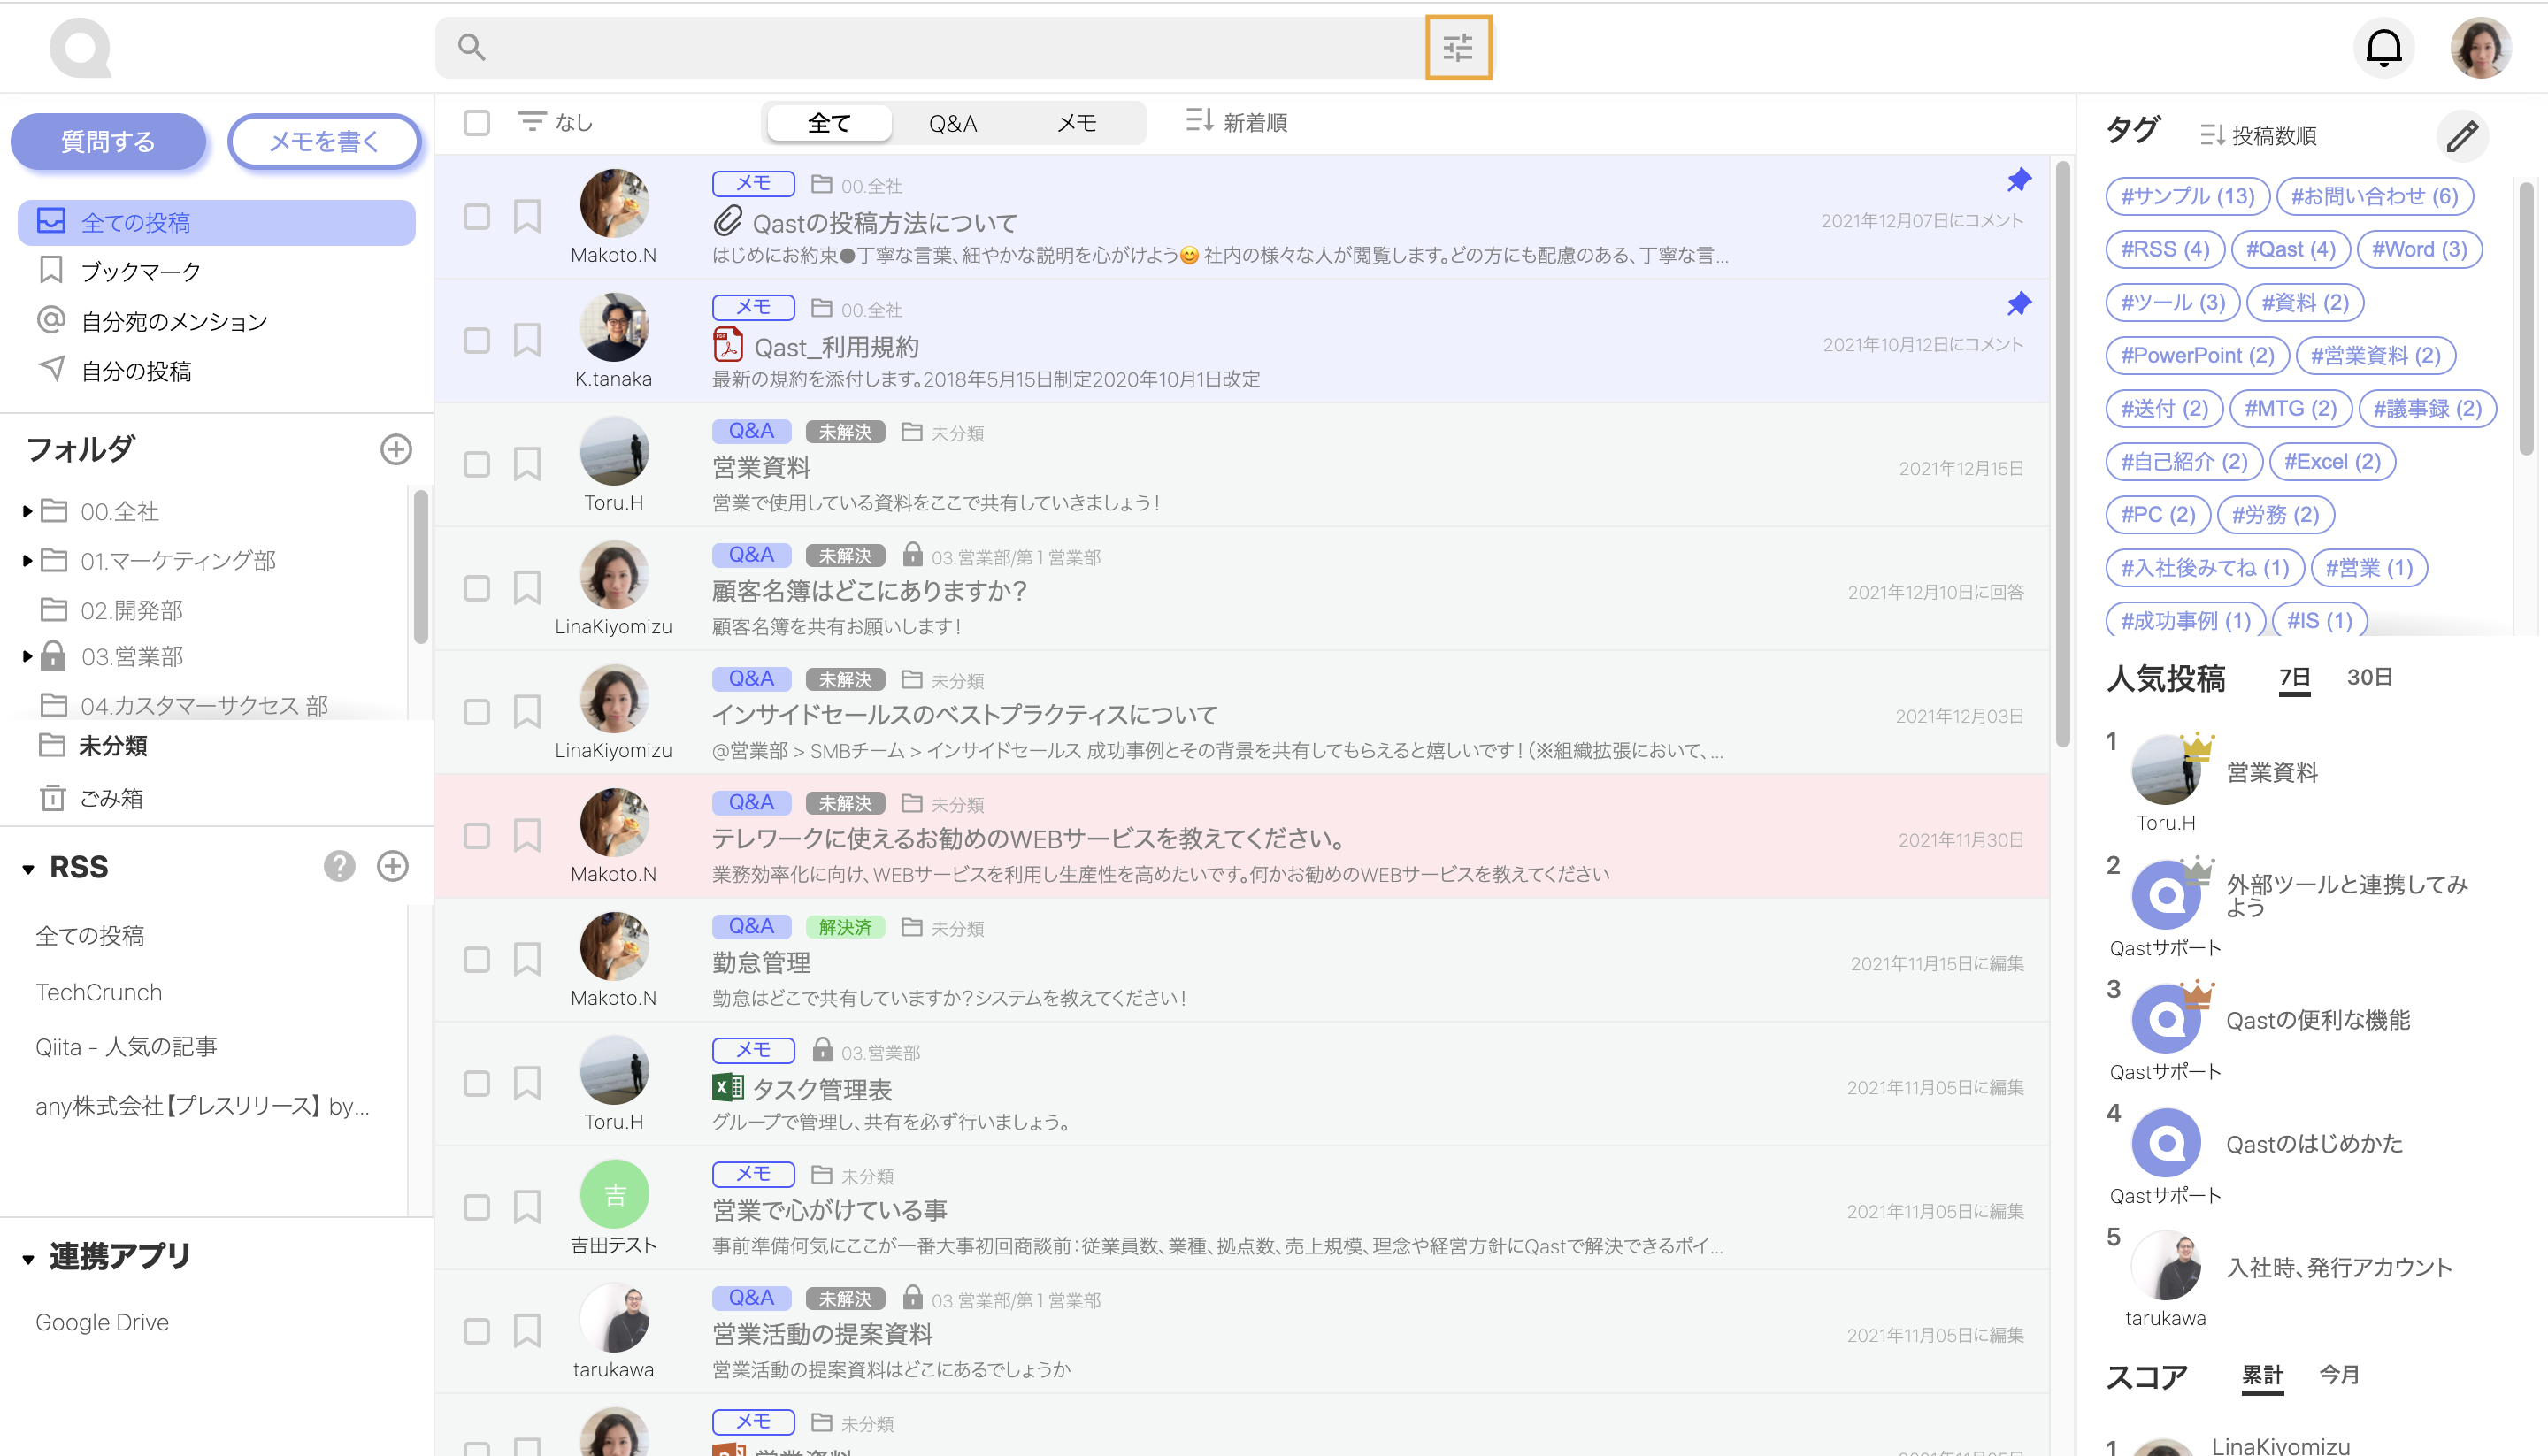The height and width of the screenshot is (1456, 2548).
Task: Open the RSS help question mark
Action: click(x=339, y=866)
